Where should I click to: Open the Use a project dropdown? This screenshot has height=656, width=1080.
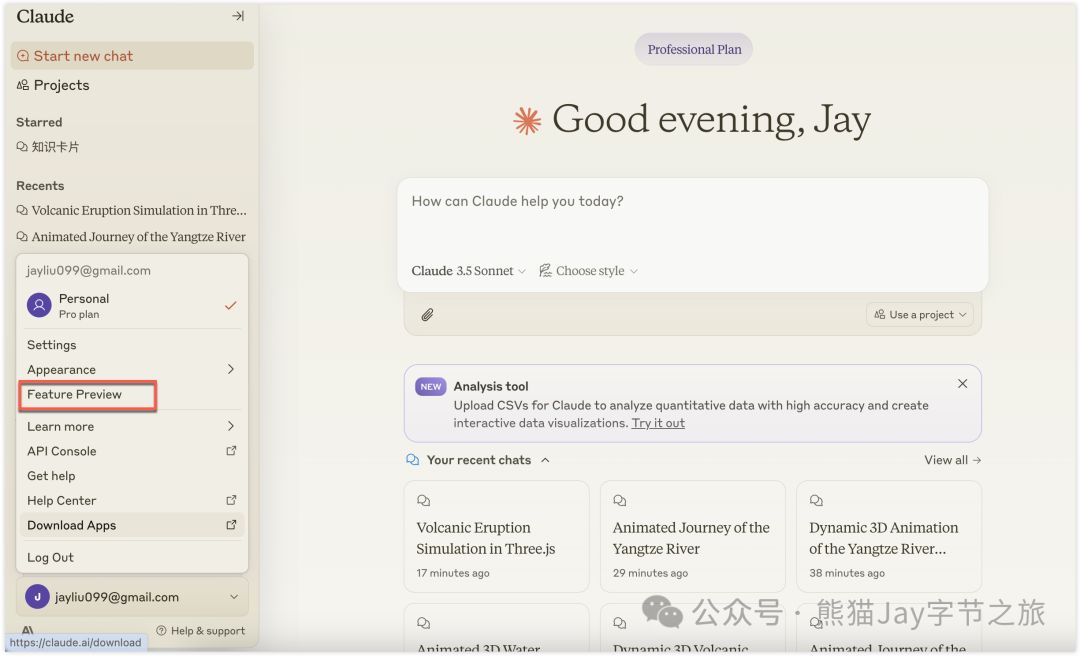pyautogui.click(x=920, y=314)
